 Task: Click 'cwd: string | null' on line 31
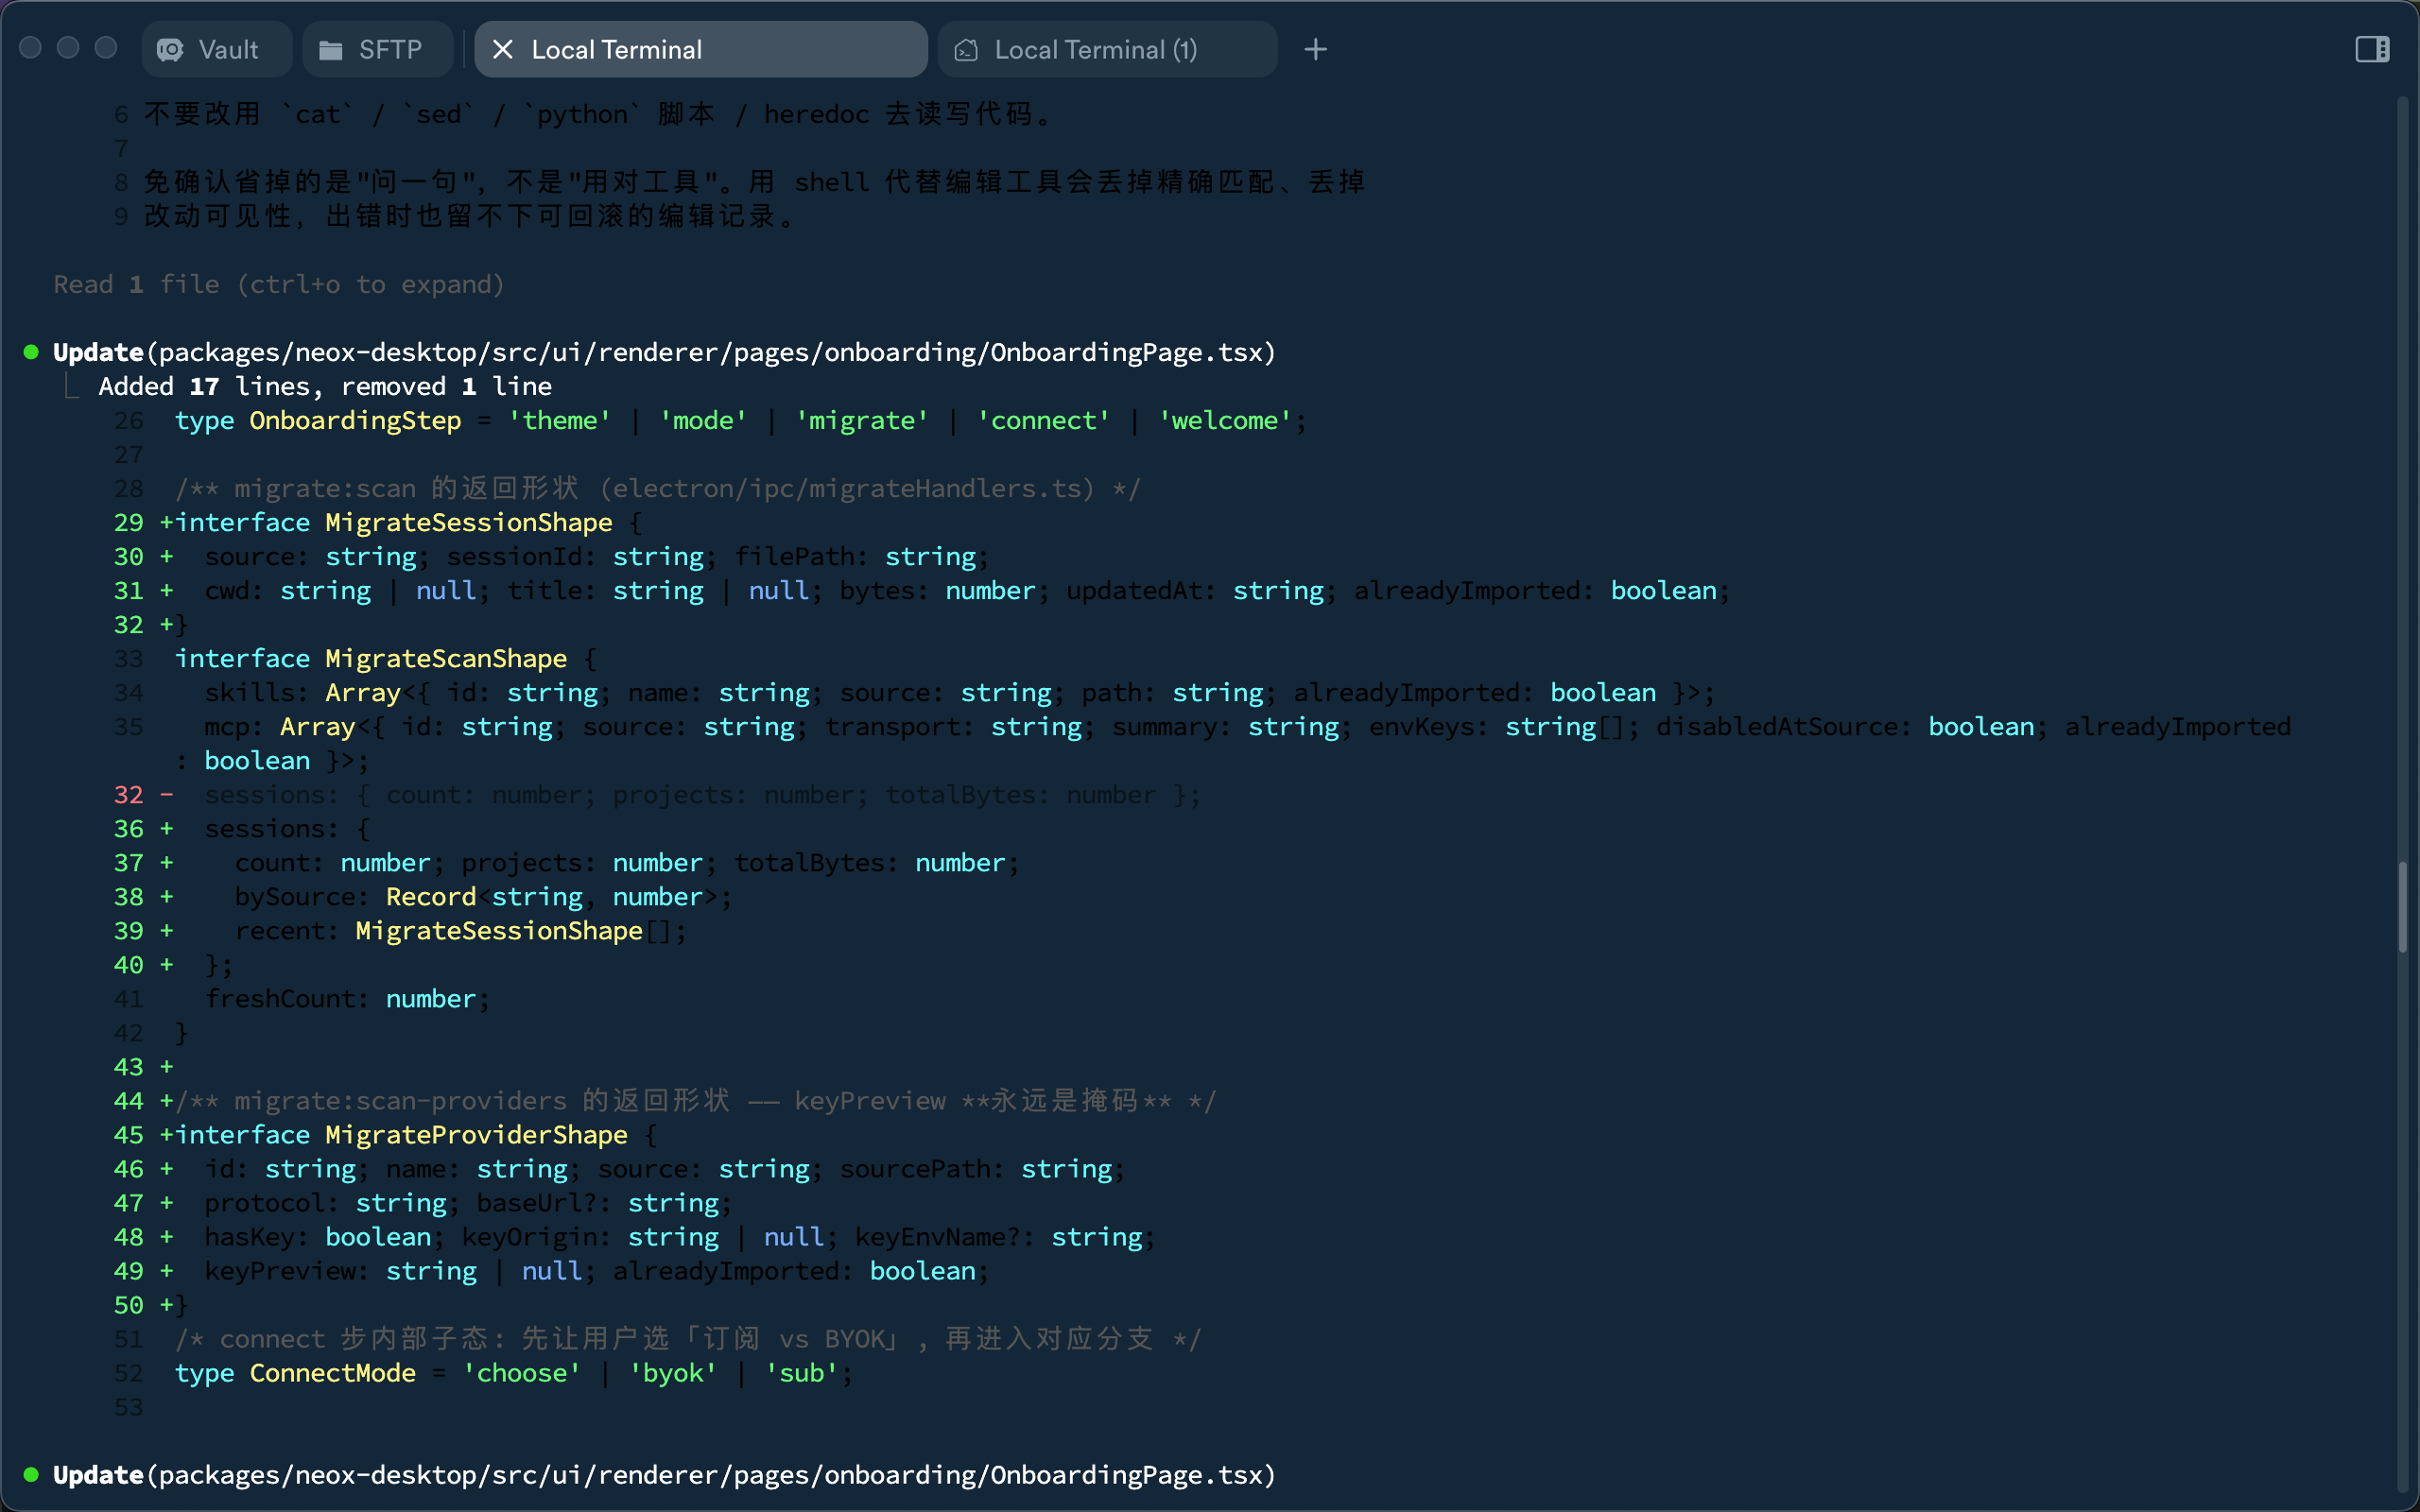click(x=340, y=590)
